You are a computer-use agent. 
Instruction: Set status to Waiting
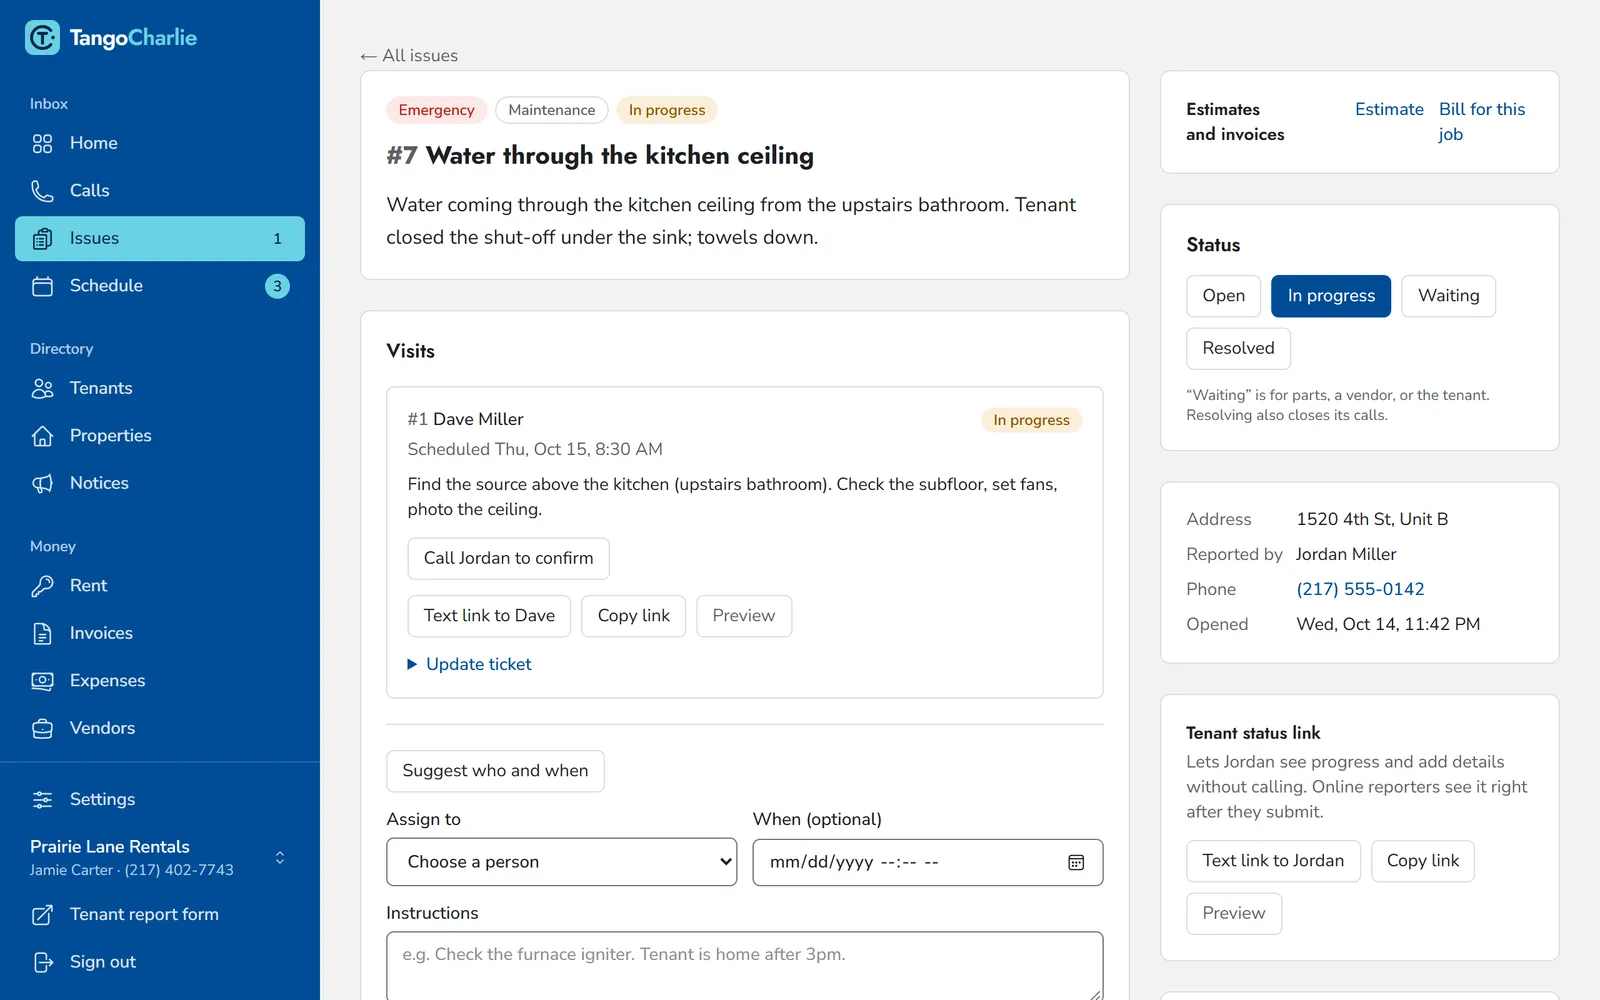[x=1448, y=296]
